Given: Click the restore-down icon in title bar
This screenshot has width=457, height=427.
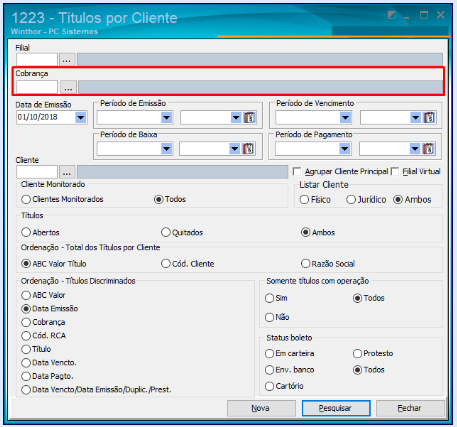Looking at the screenshot, I should pos(392,15).
